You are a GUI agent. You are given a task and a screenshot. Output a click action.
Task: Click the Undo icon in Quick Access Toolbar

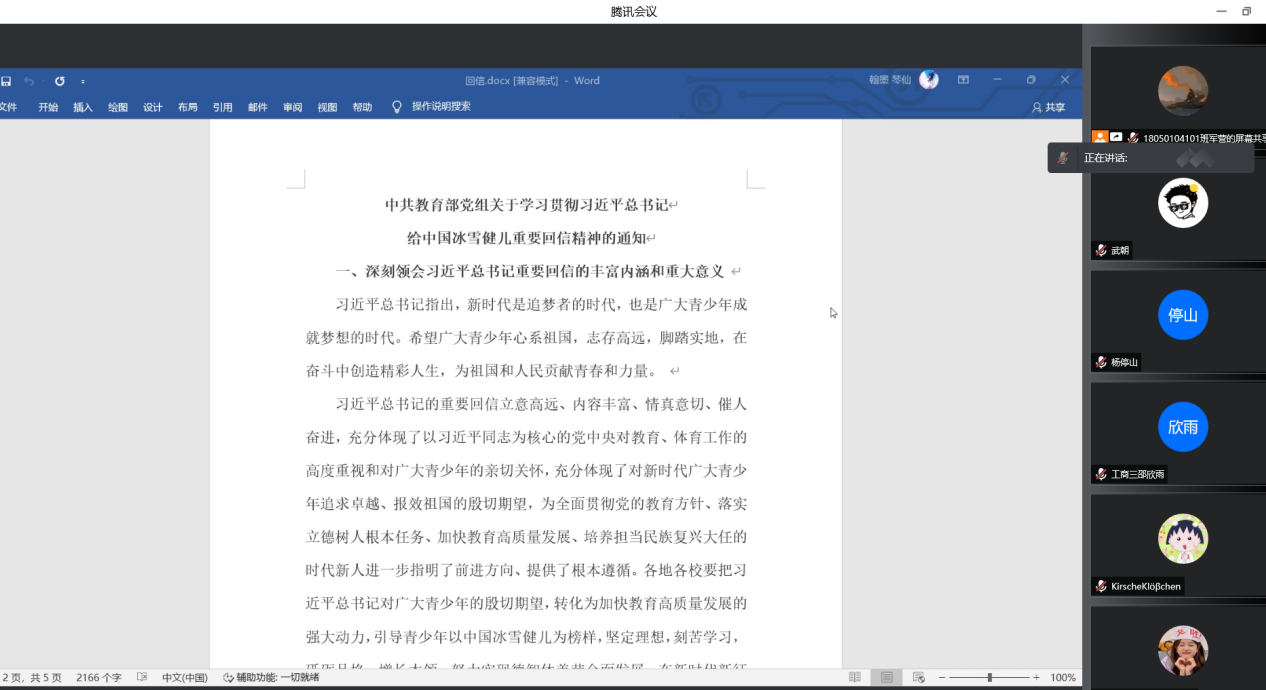[x=29, y=80]
